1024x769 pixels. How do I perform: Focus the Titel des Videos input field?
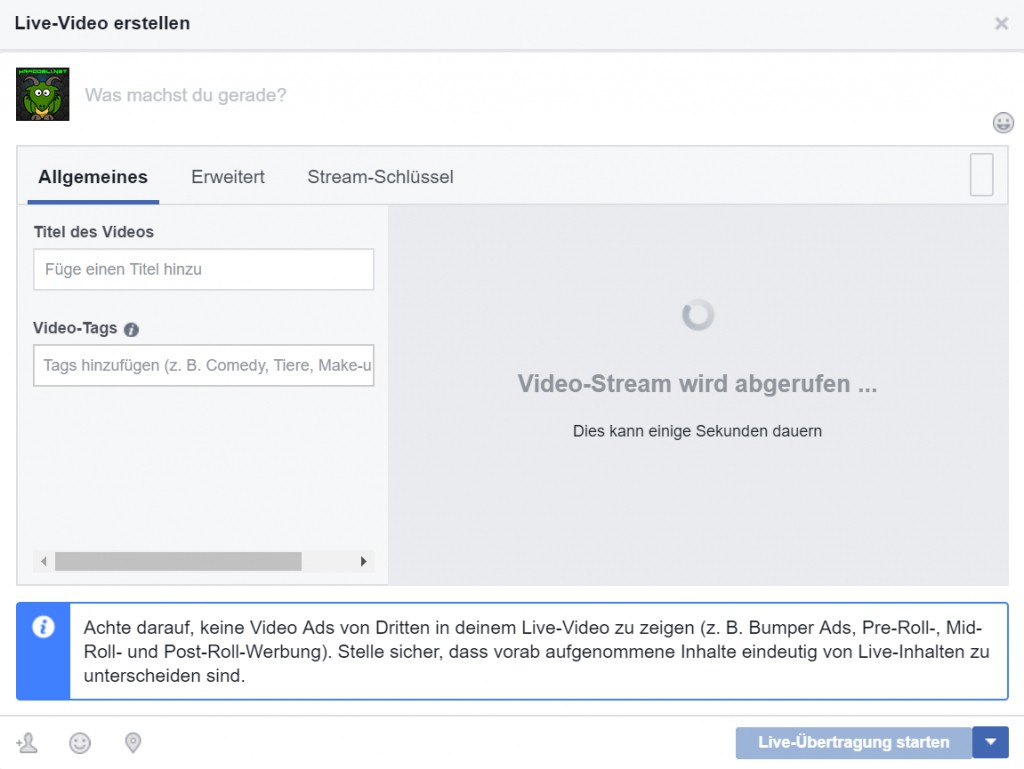[x=203, y=270]
